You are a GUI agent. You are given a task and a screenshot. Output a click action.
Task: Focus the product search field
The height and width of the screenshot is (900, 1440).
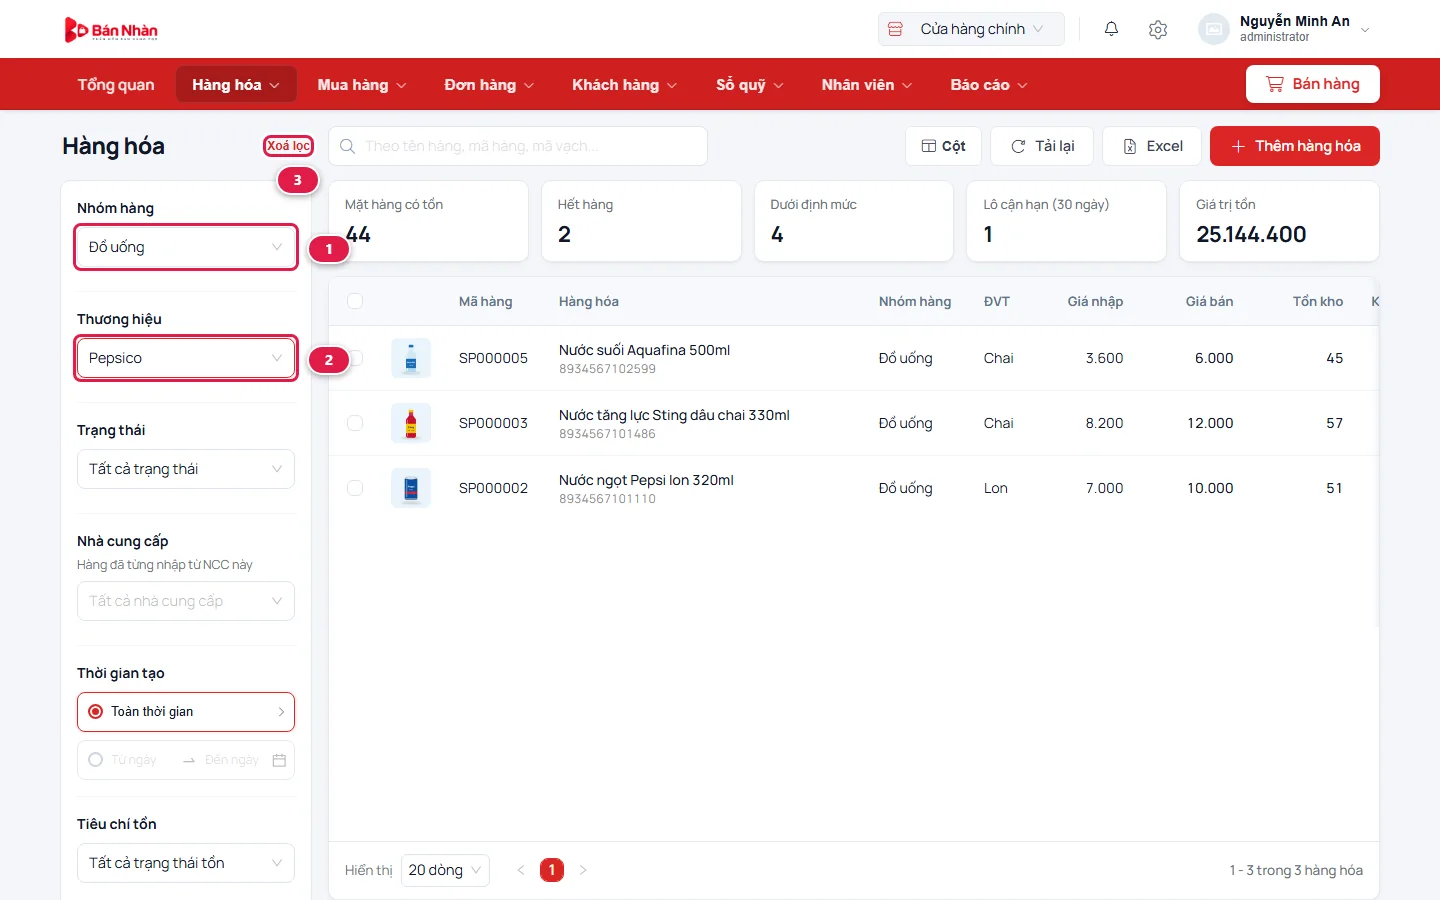point(518,146)
